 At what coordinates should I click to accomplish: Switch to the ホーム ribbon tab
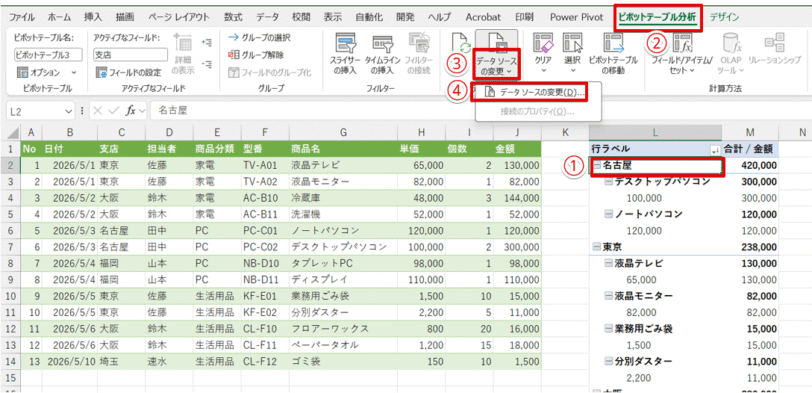tap(60, 17)
